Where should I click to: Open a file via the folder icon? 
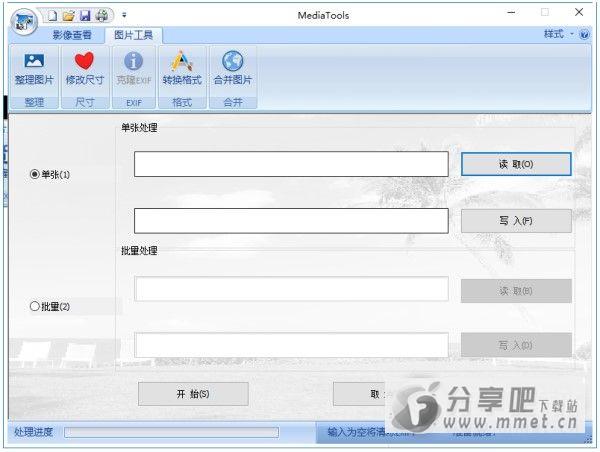69,16
